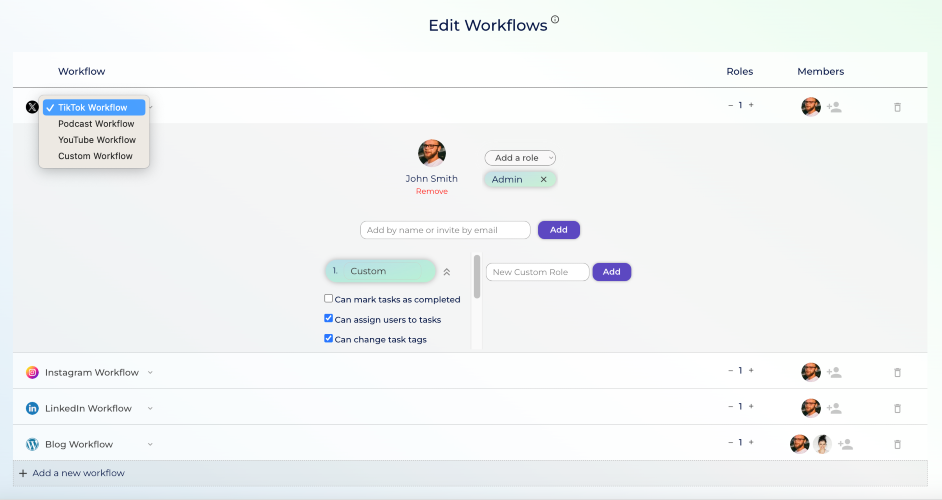Click the X (Twitter) workflow icon
942x500 pixels.
(32, 107)
